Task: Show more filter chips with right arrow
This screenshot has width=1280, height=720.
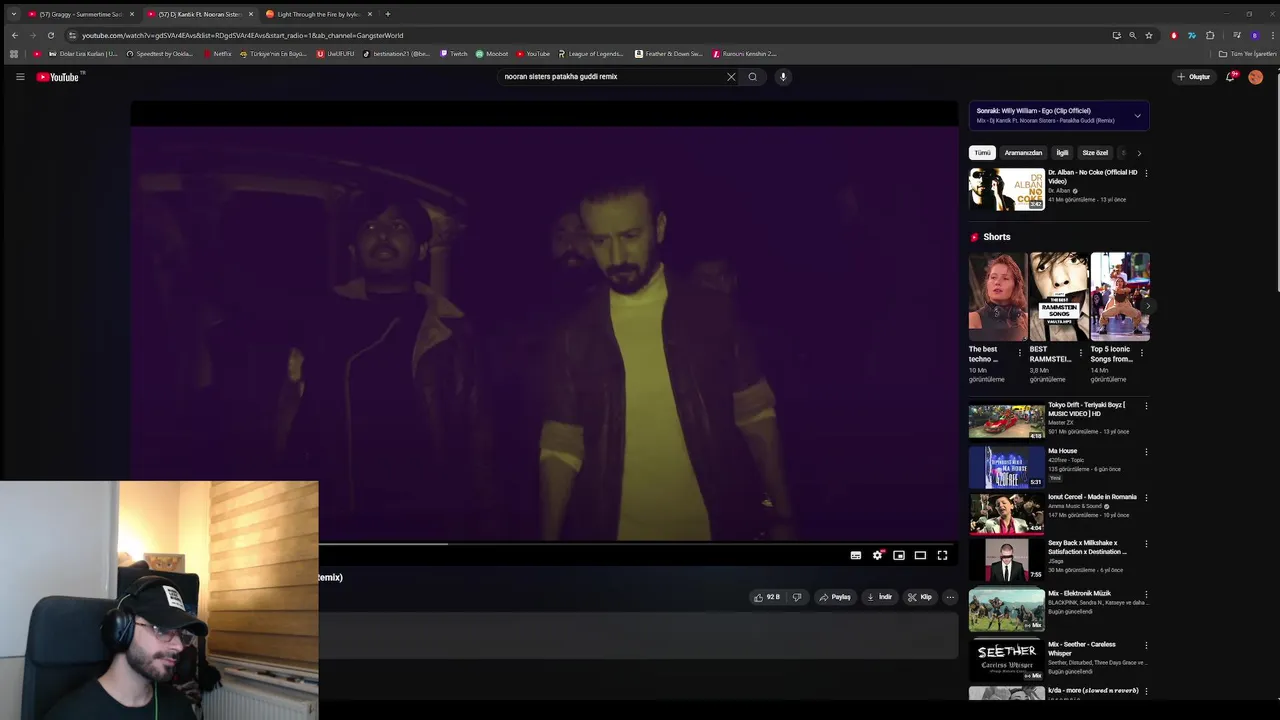Action: pyautogui.click(x=1139, y=153)
